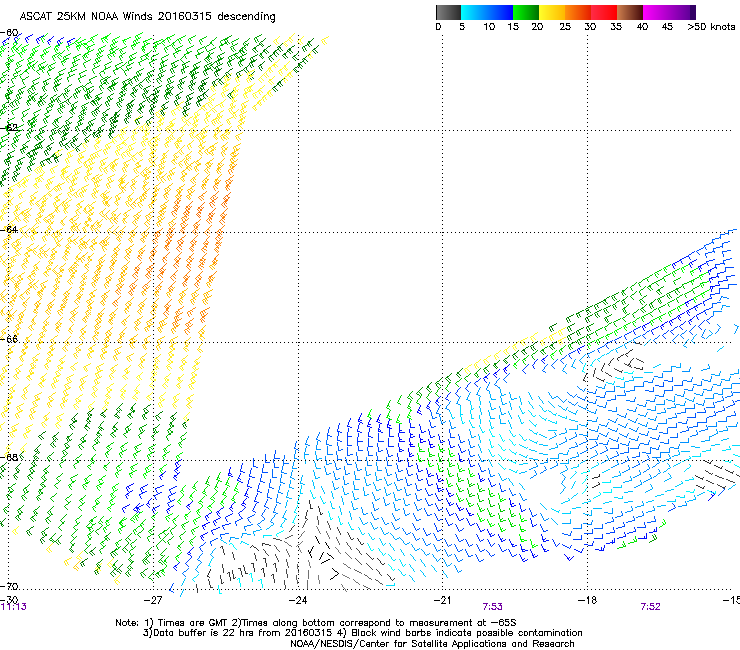Click the purple 7:53 swath time label
Image resolution: width=740 pixels, height=650 pixels.
click(492, 607)
